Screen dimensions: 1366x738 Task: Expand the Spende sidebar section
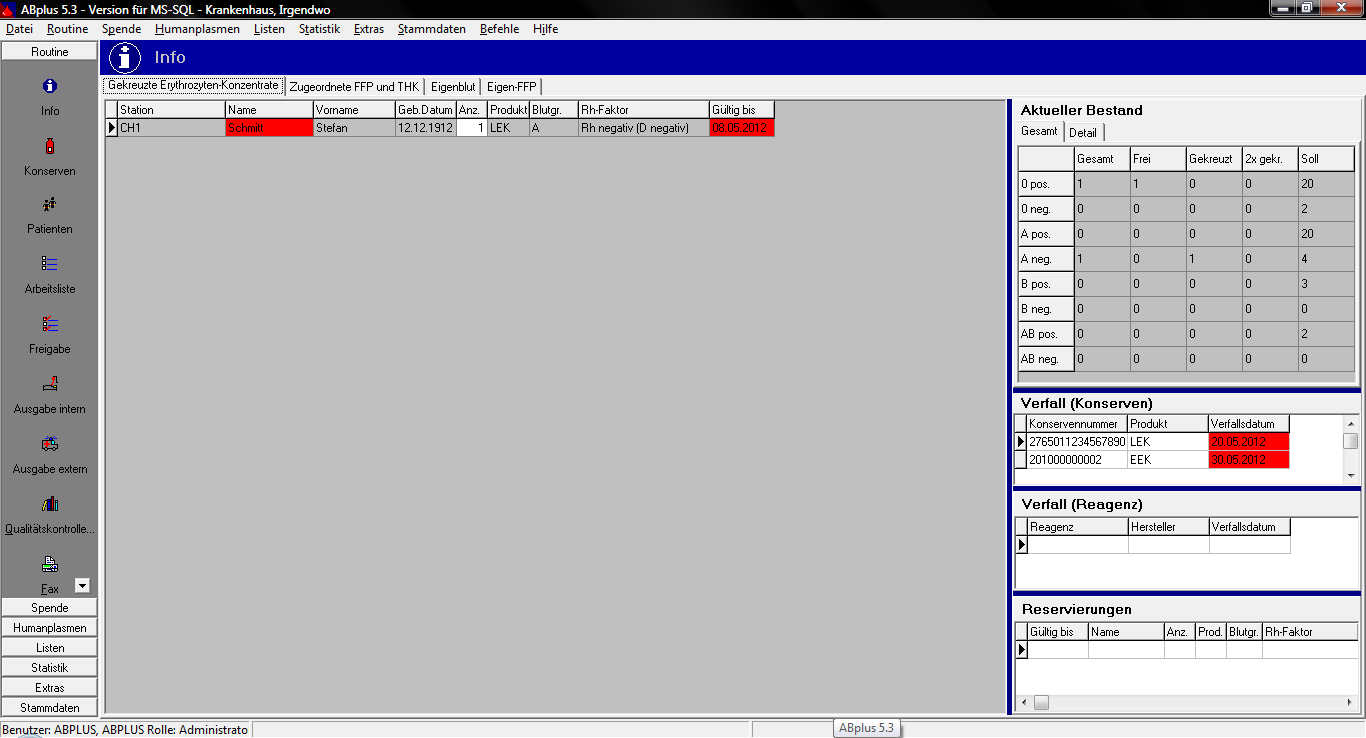(50, 608)
